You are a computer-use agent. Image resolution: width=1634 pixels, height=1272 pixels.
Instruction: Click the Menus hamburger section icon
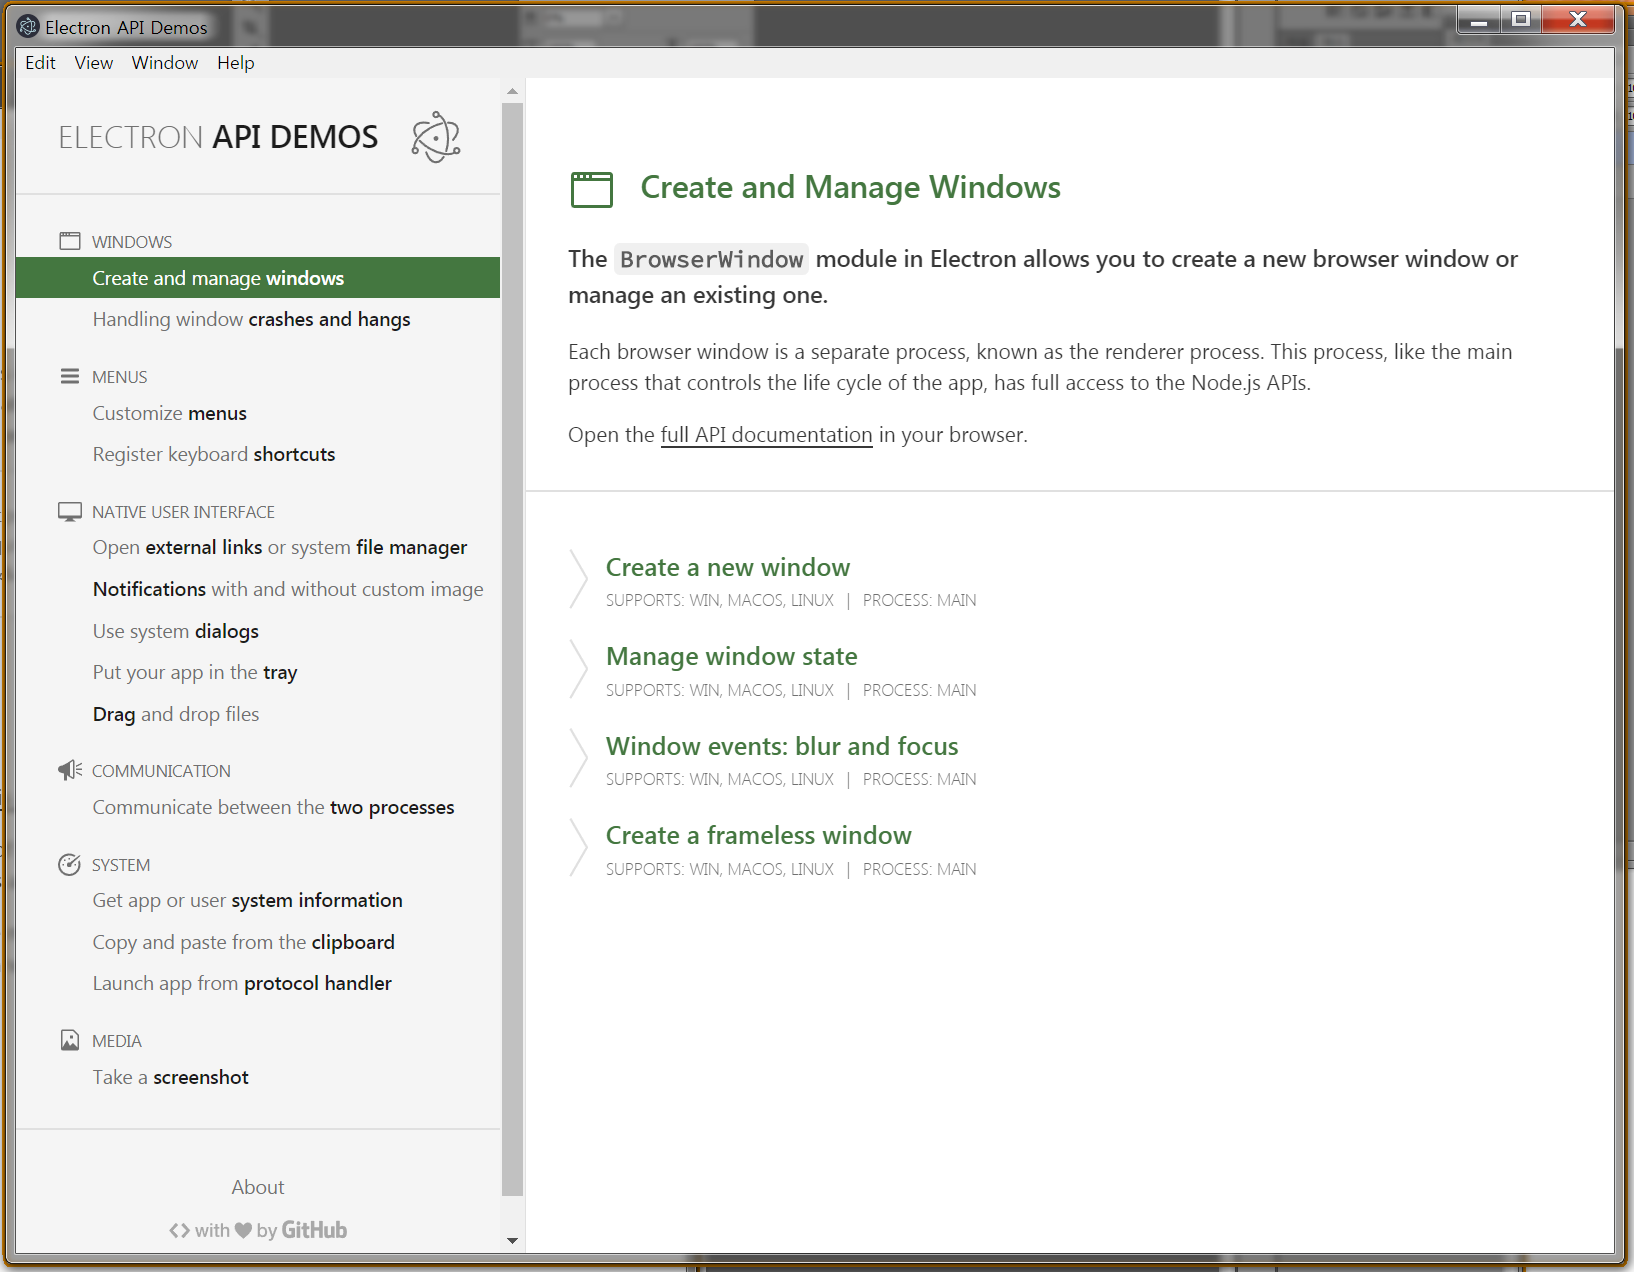(70, 376)
